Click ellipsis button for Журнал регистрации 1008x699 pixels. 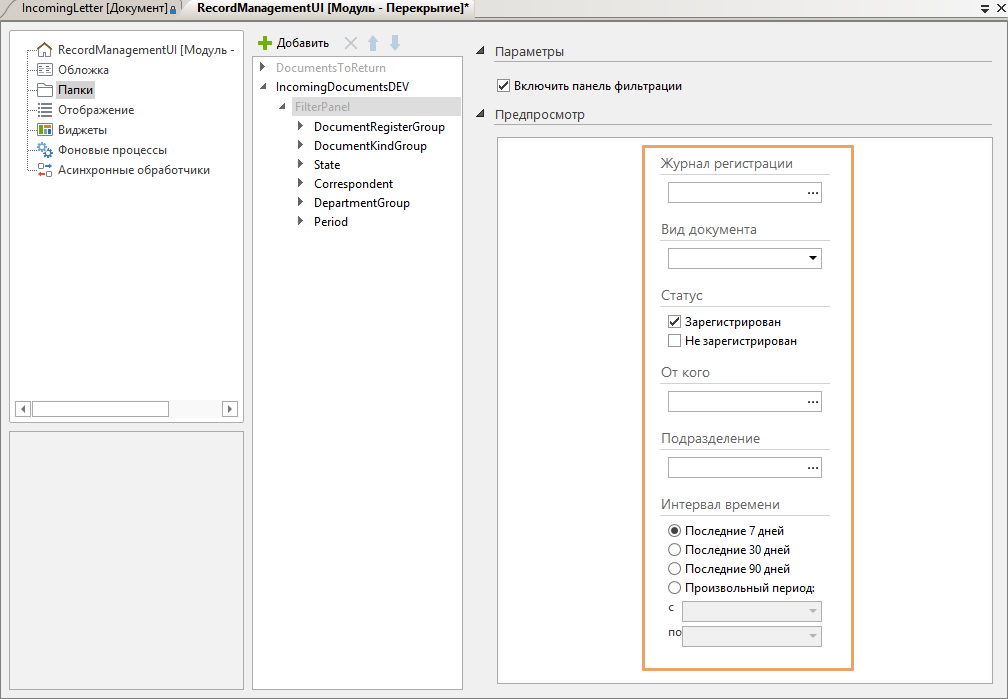[x=812, y=193]
